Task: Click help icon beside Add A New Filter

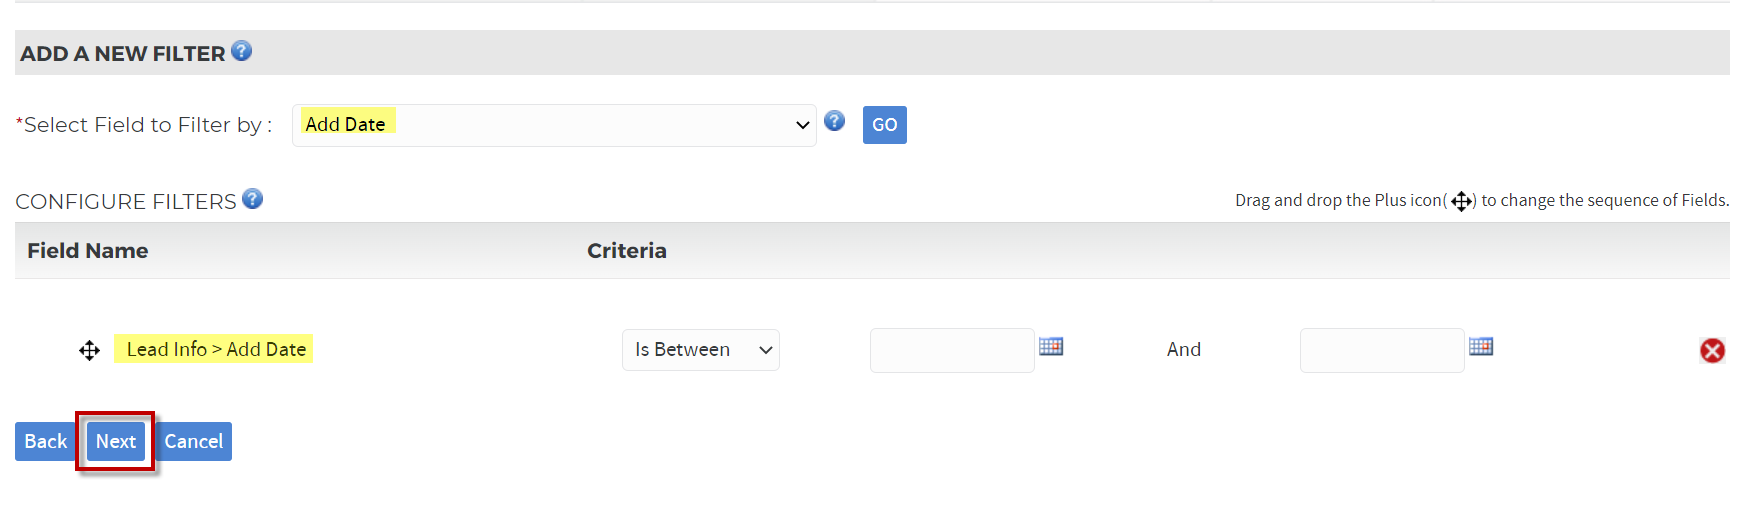Action: click(241, 51)
